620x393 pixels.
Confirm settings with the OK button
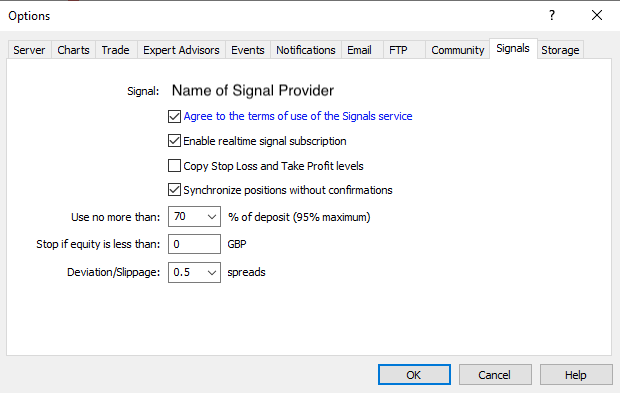coord(414,374)
